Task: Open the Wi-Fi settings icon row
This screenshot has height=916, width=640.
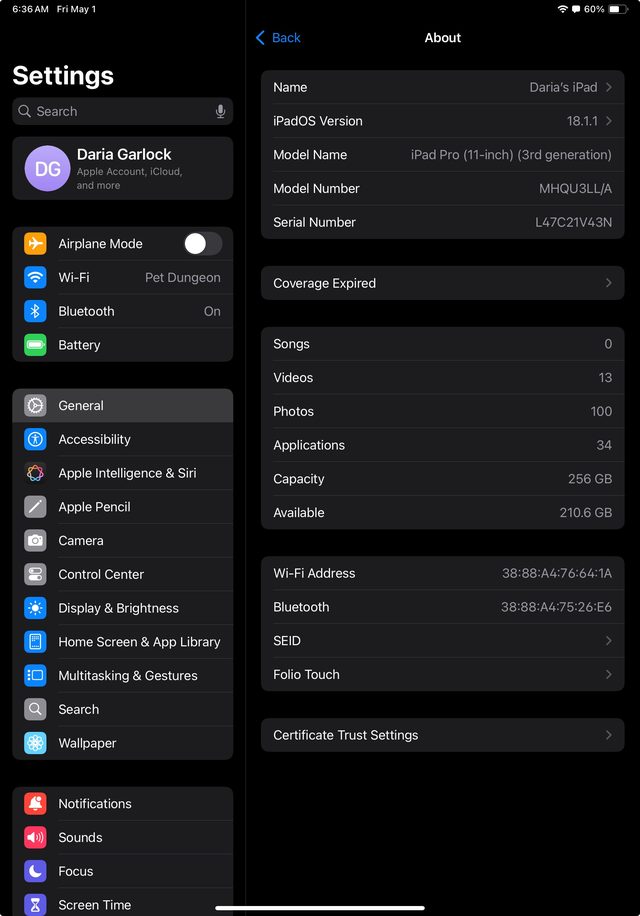Action: pos(35,277)
